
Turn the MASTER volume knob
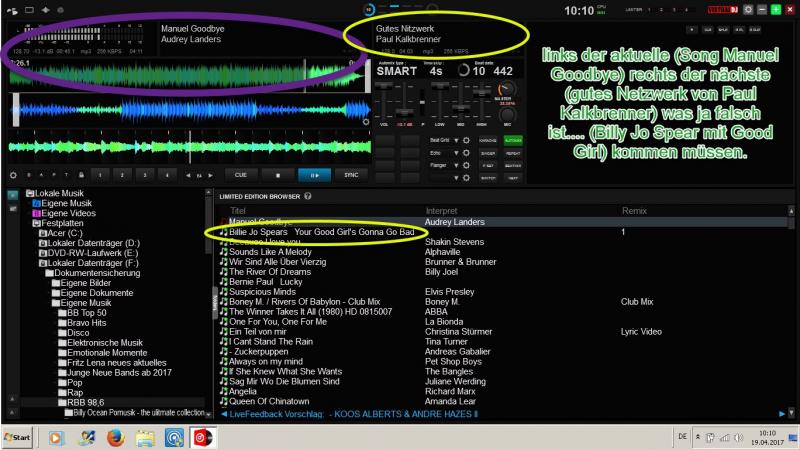[505, 89]
